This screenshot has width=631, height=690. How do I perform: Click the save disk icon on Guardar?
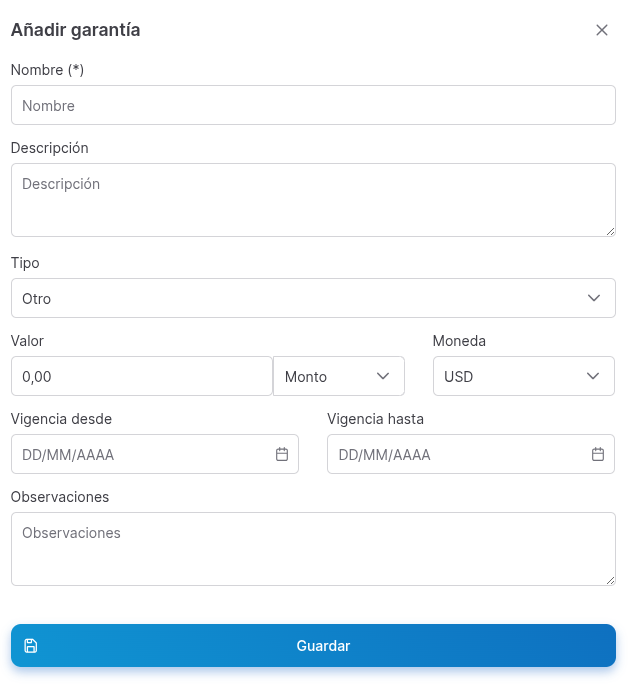coord(31,646)
